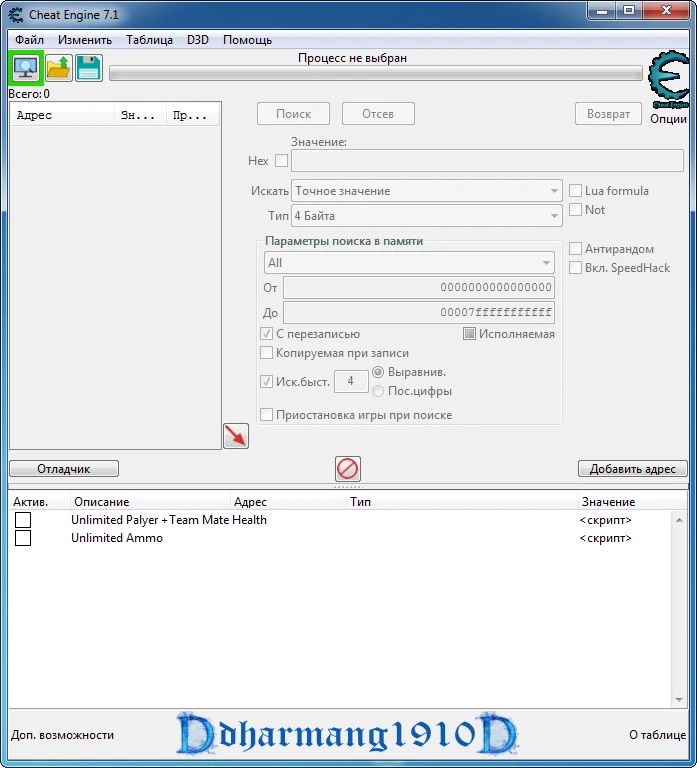Copy selected addresses using the red arrow
Viewport: 697px width, 768px height.
(x=236, y=436)
